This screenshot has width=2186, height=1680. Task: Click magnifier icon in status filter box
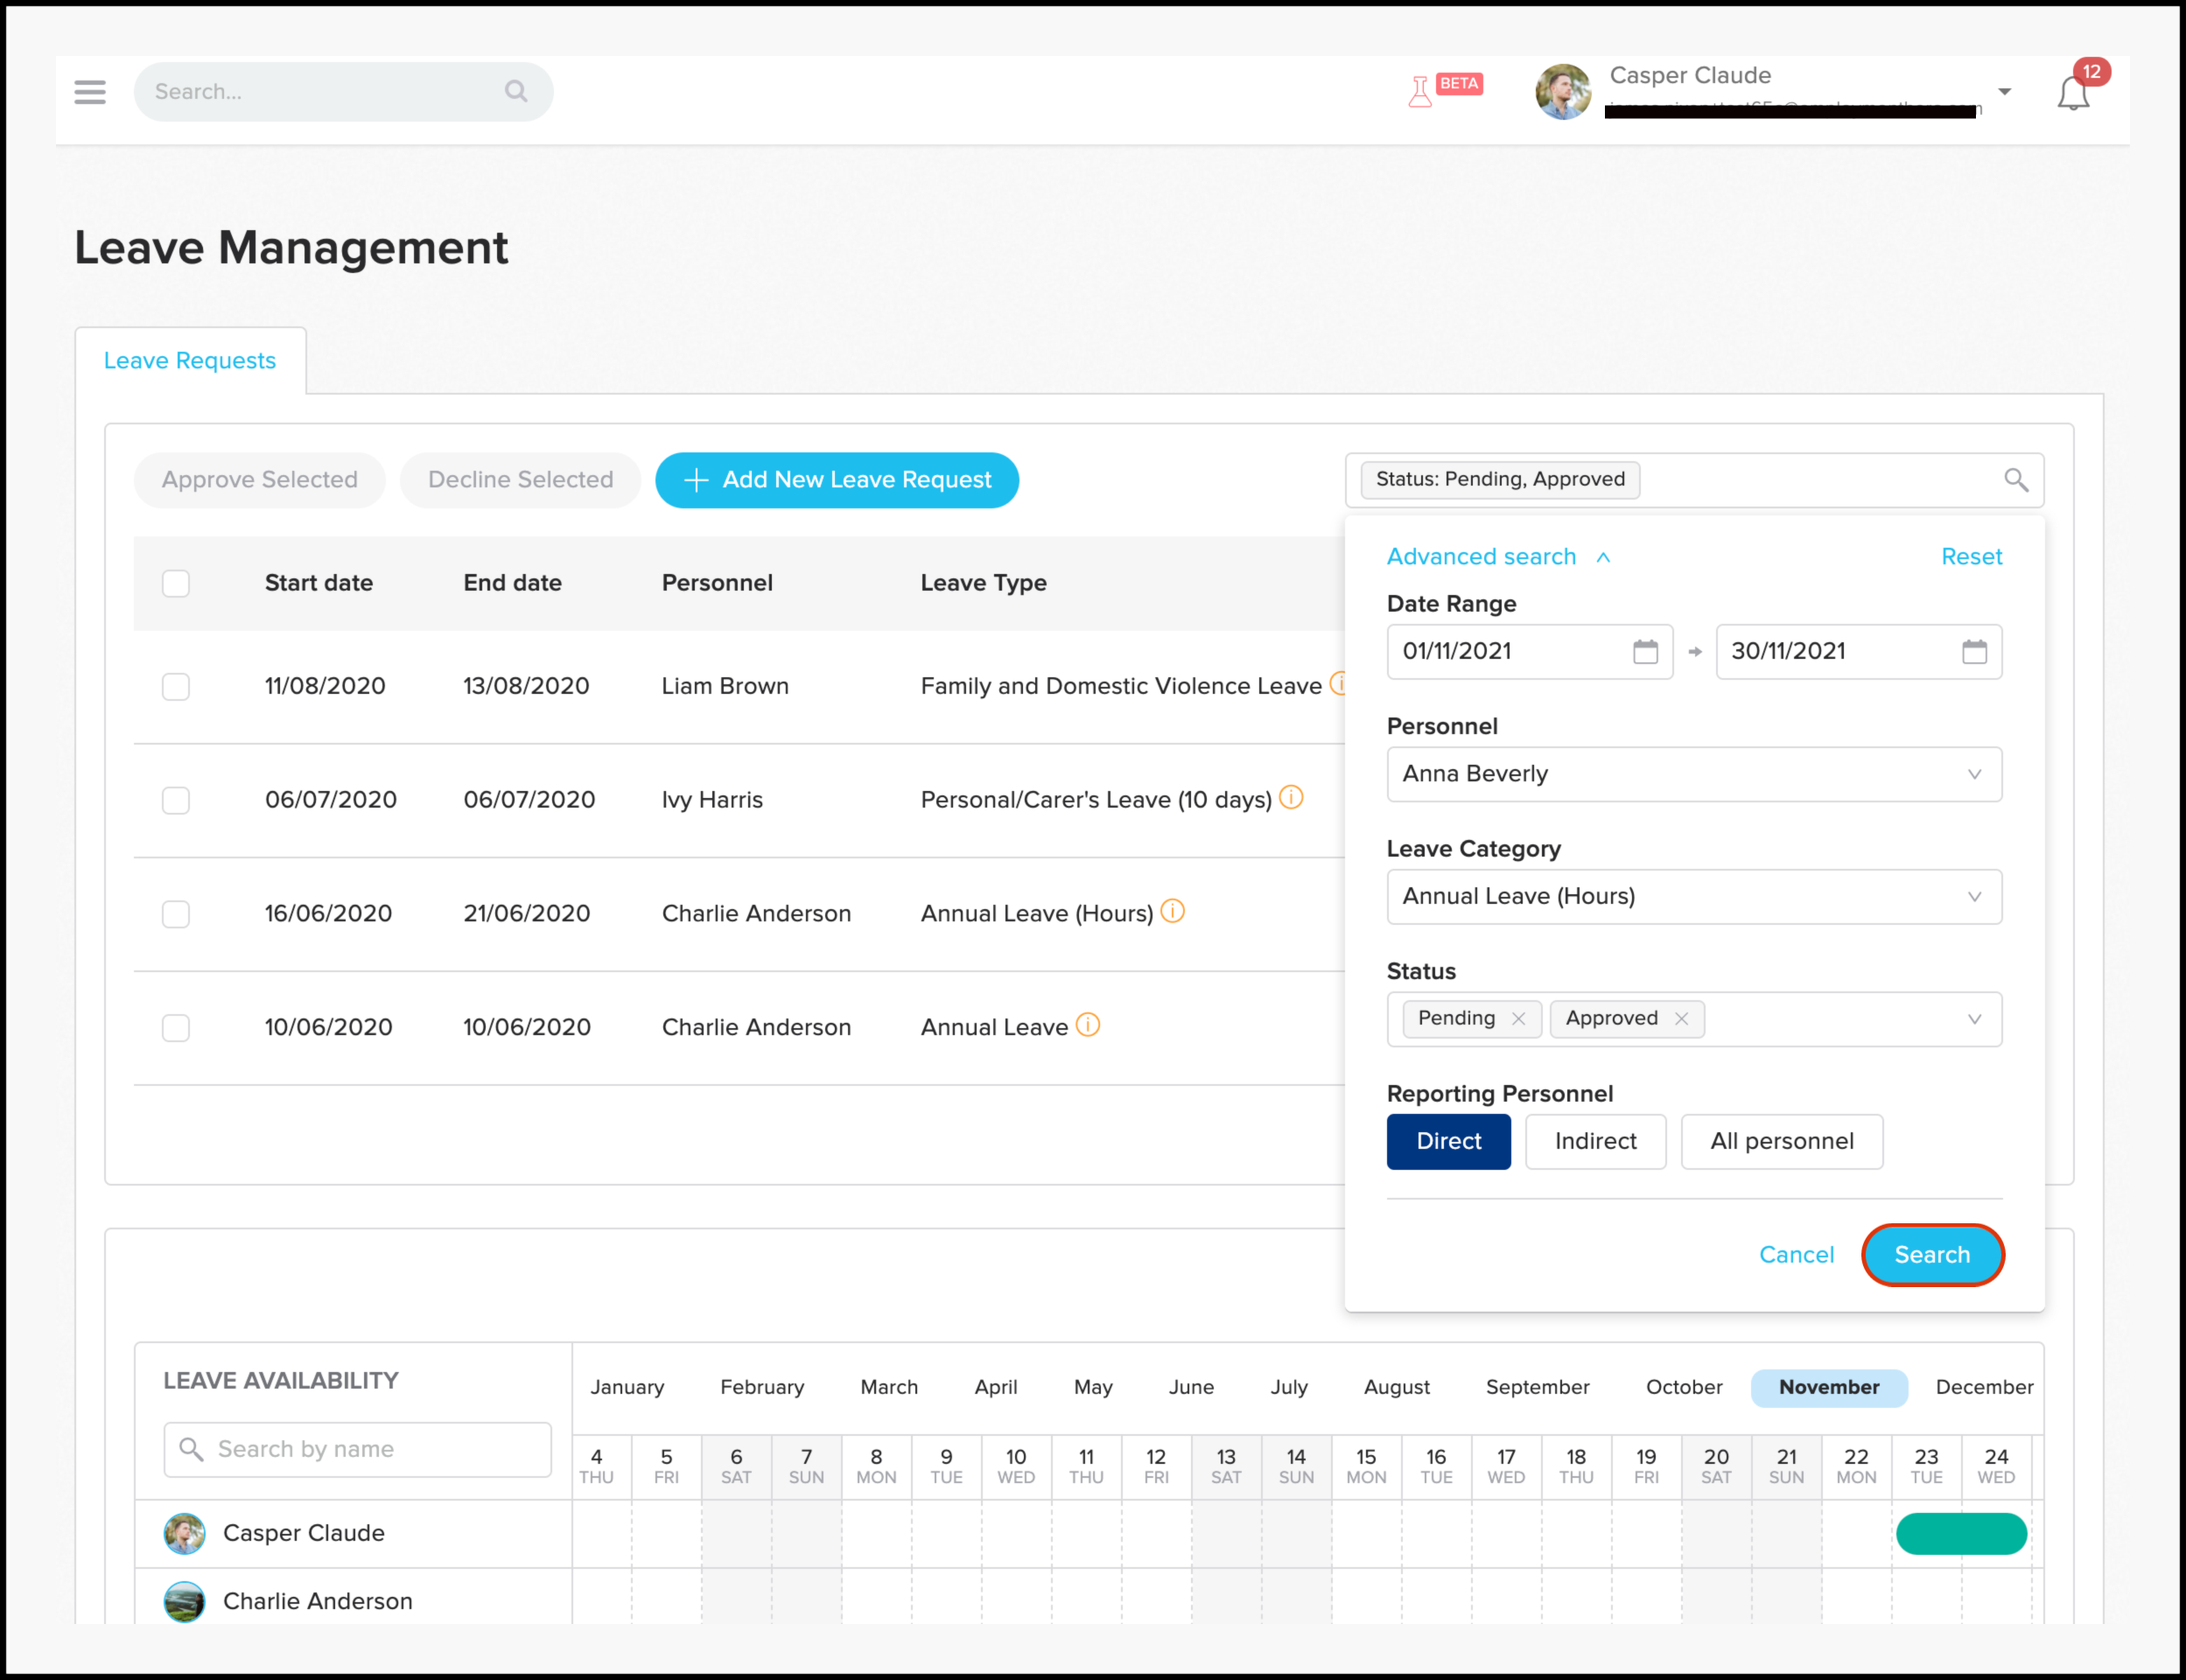pyautogui.click(x=2016, y=480)
